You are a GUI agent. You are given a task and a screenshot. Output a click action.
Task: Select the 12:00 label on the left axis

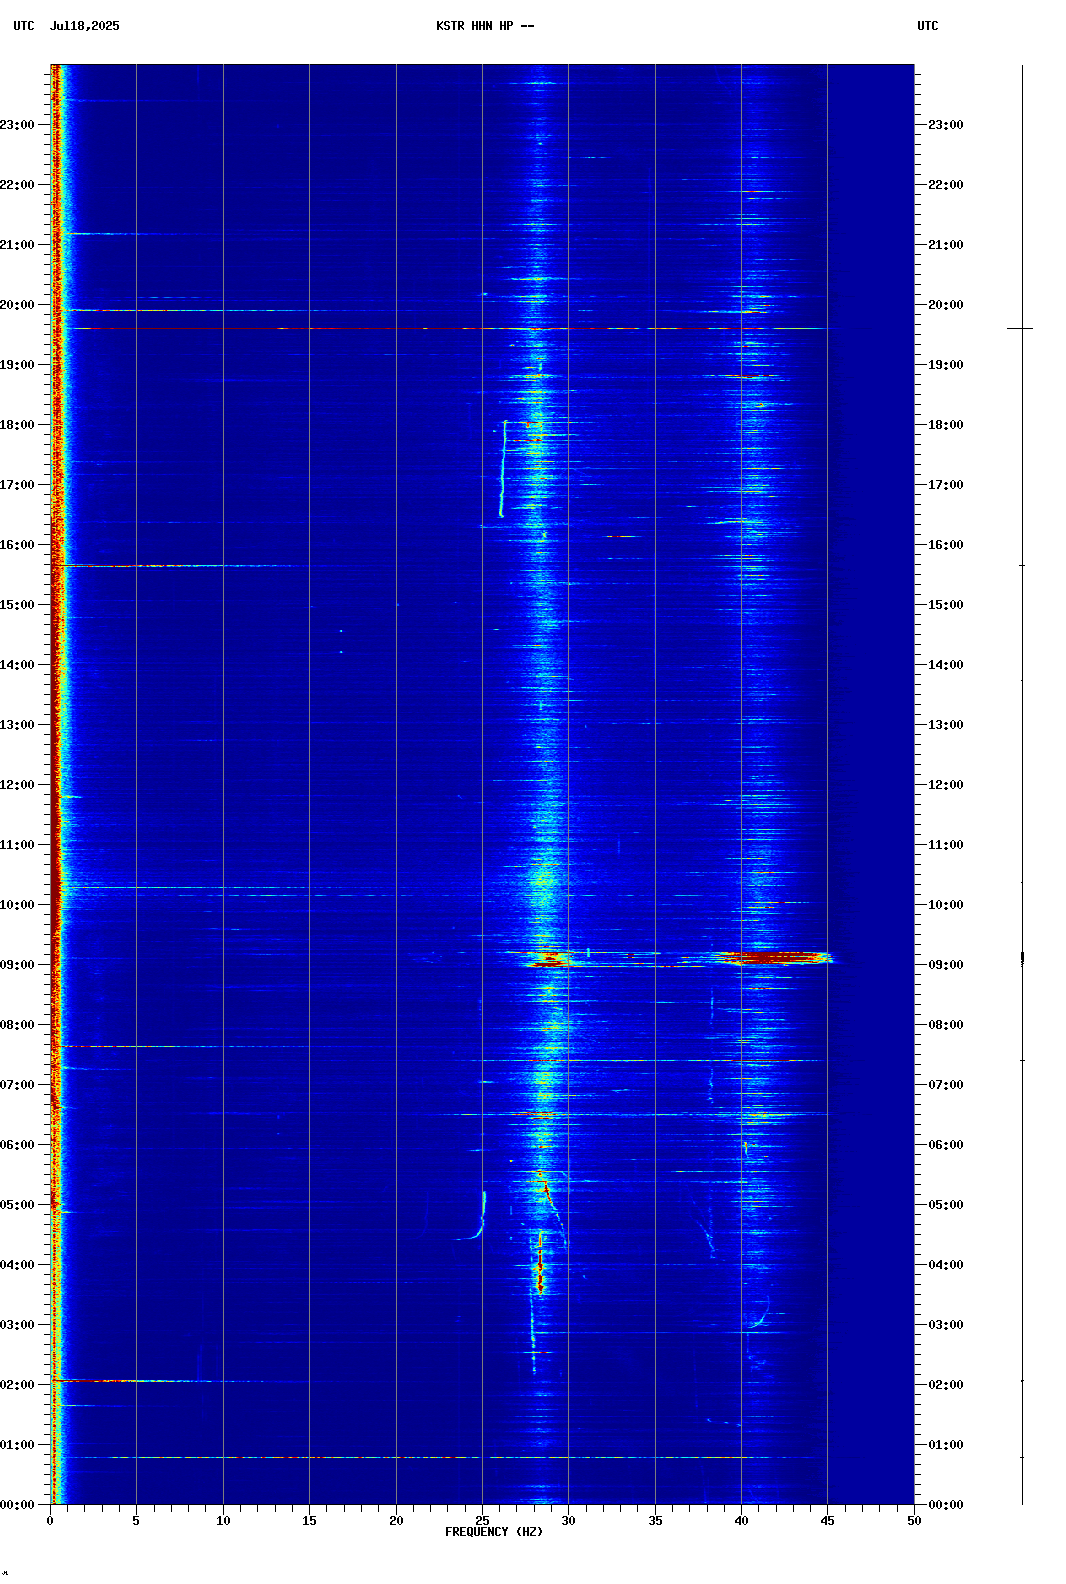pos(17,785)
